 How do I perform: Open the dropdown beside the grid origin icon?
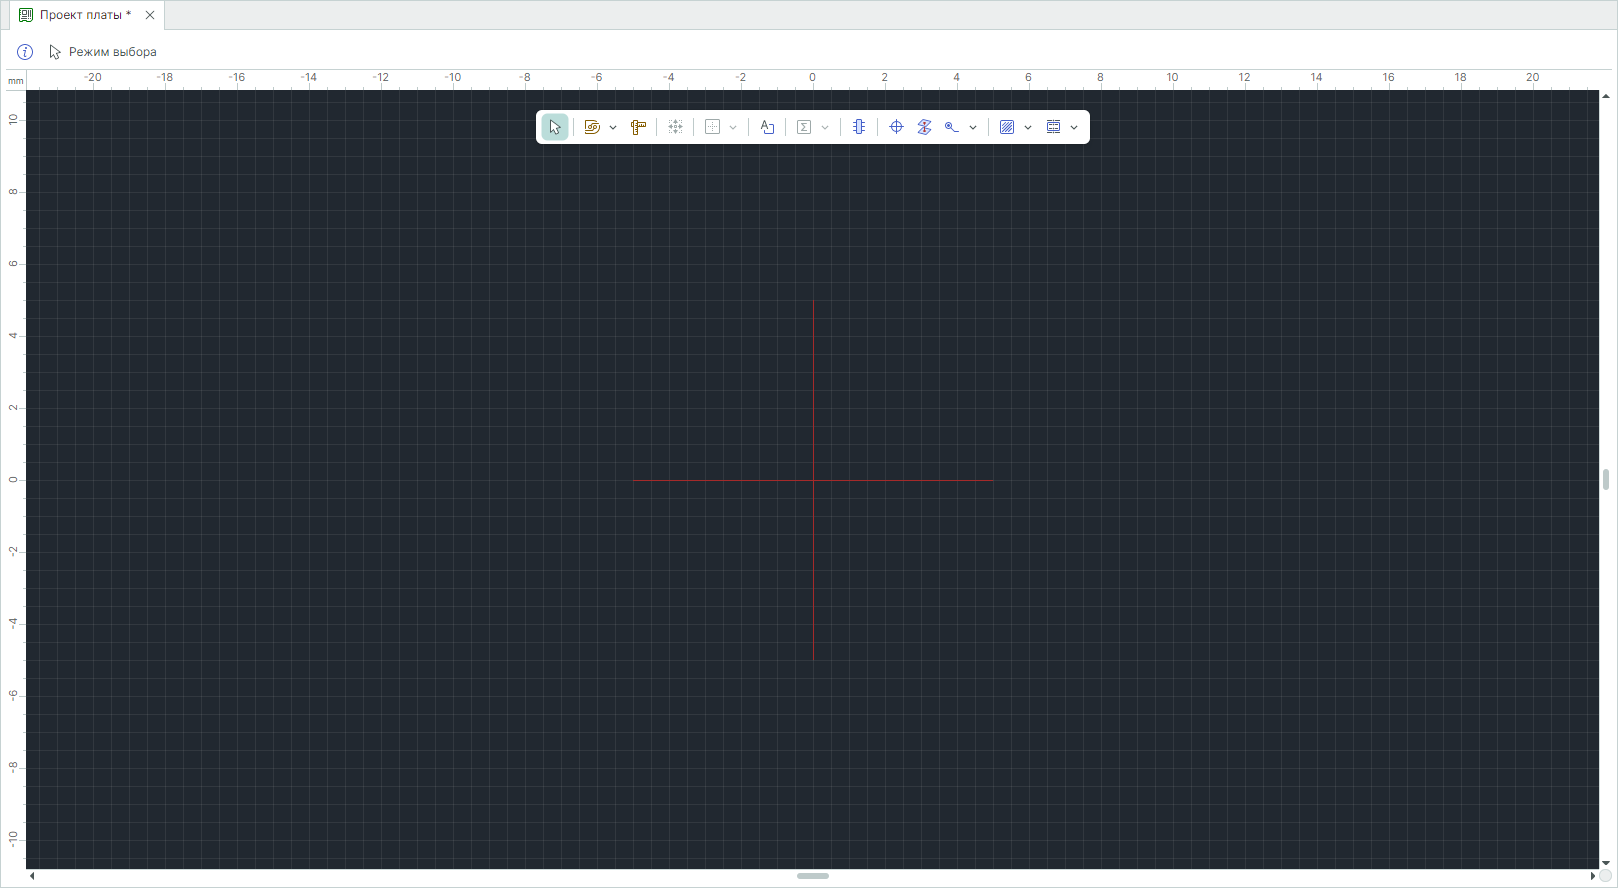point(733,127)
